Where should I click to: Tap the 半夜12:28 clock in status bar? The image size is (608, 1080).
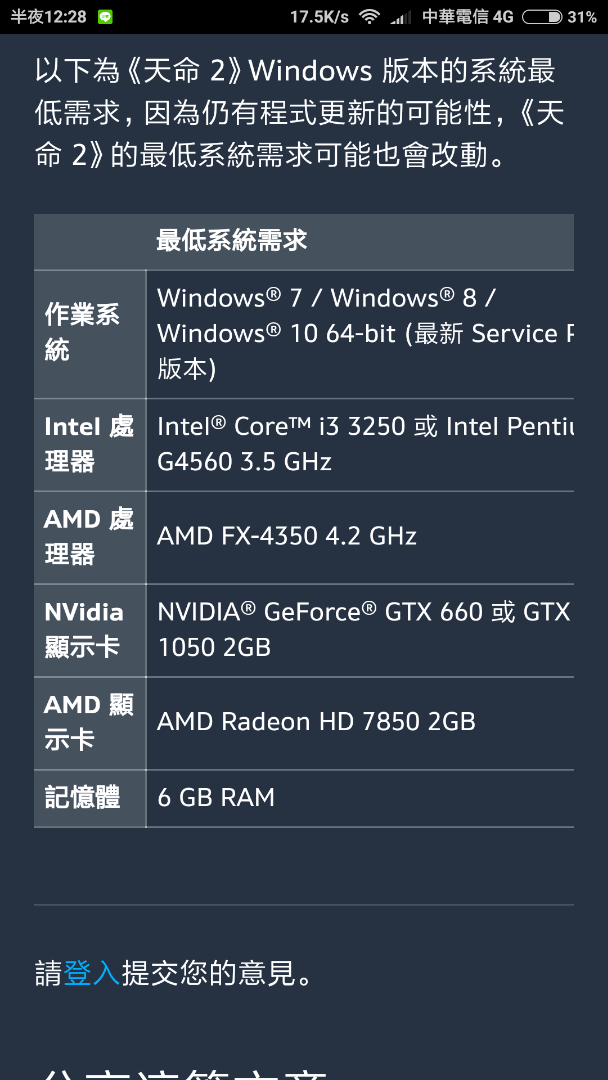tap(48, 17)
